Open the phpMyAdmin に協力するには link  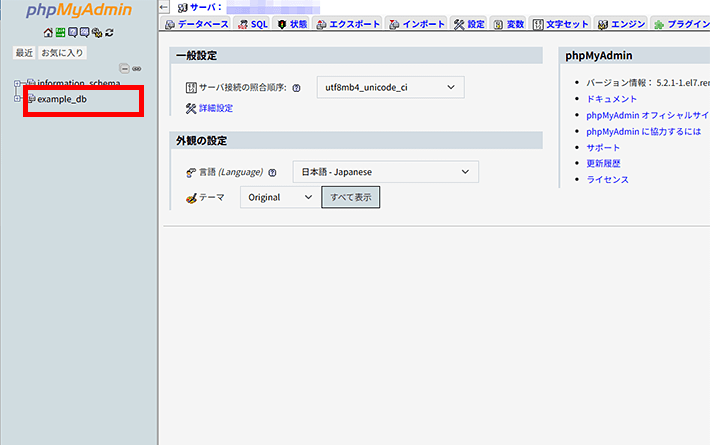(643, 132)
